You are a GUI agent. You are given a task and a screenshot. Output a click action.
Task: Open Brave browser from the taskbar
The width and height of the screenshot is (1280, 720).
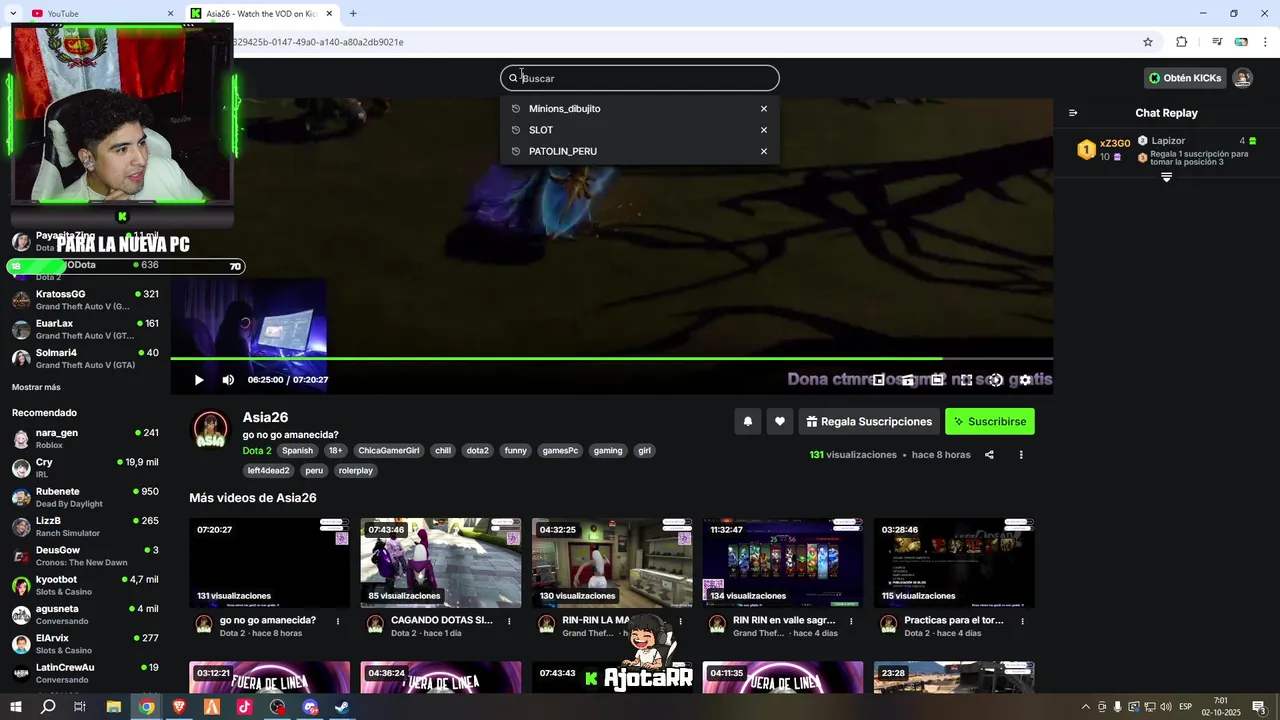(179, 707)
